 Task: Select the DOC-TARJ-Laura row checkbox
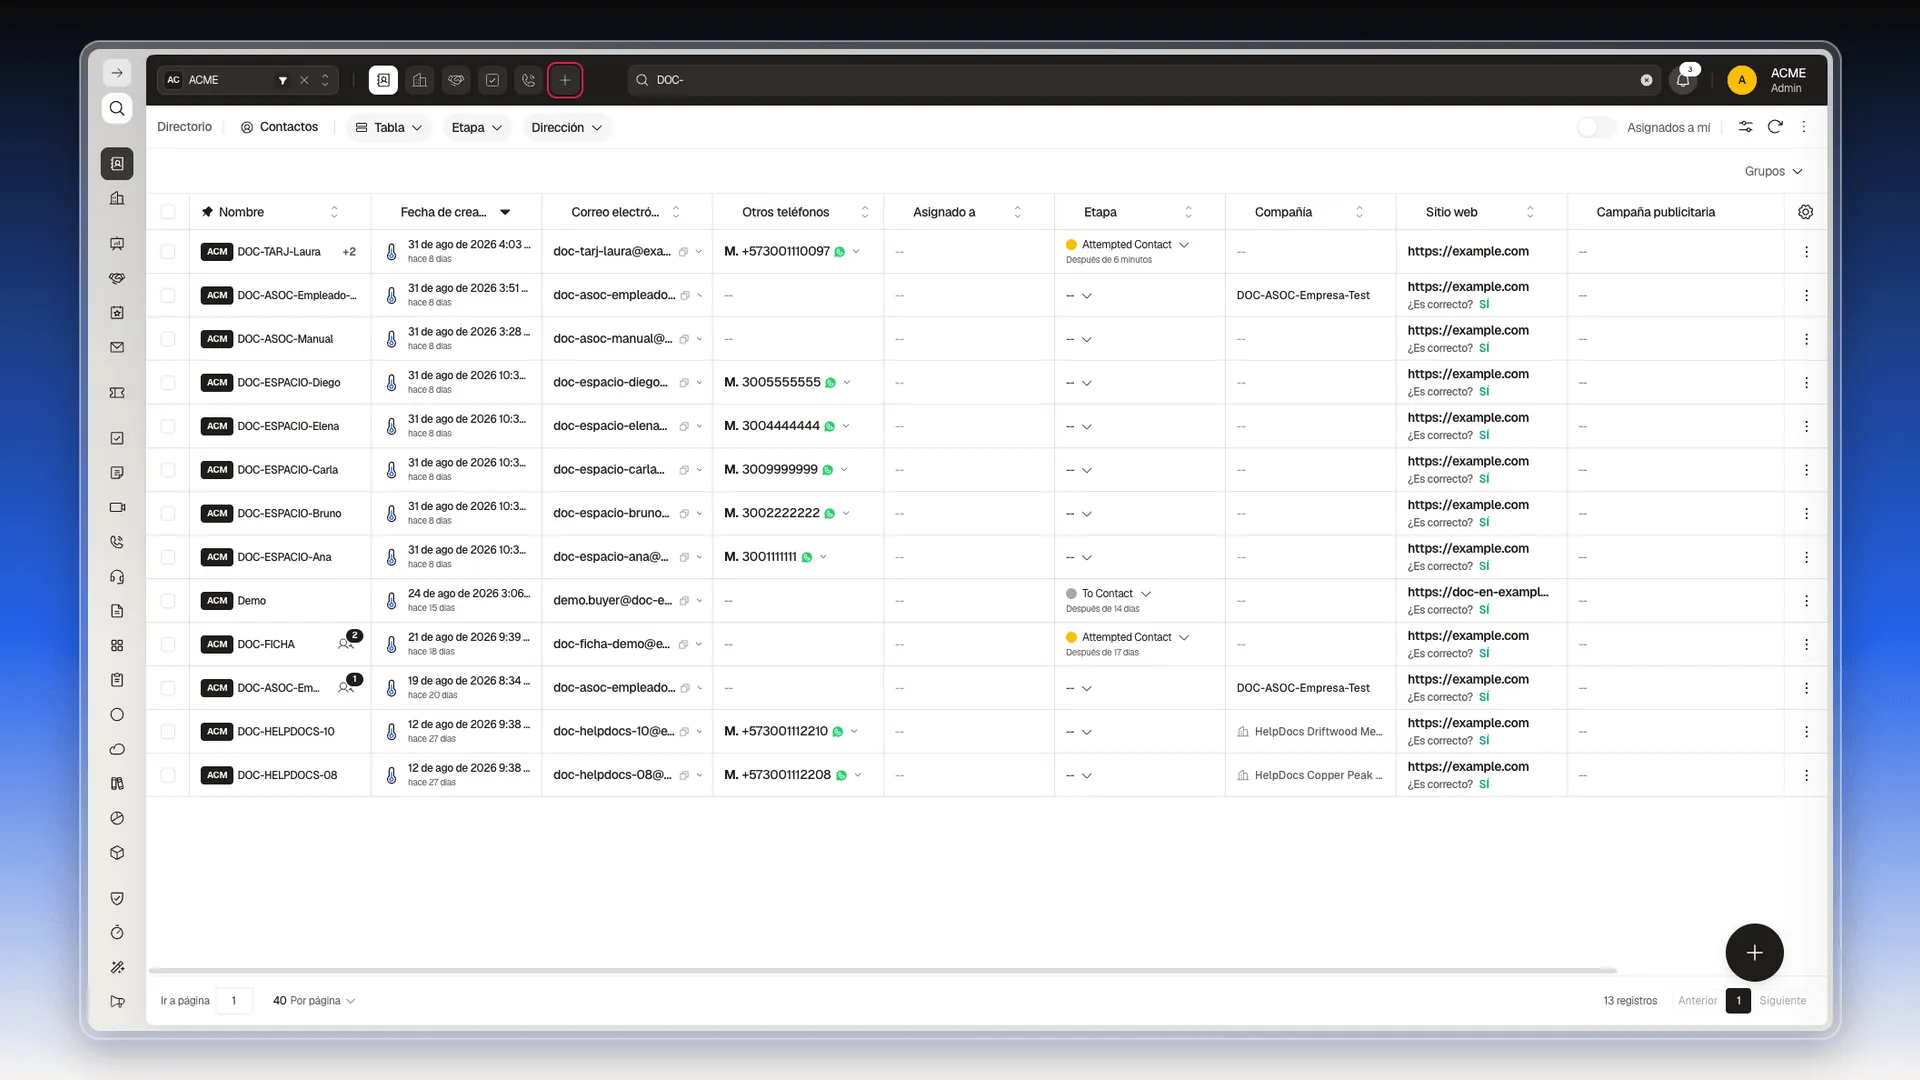tap(168, 252)
